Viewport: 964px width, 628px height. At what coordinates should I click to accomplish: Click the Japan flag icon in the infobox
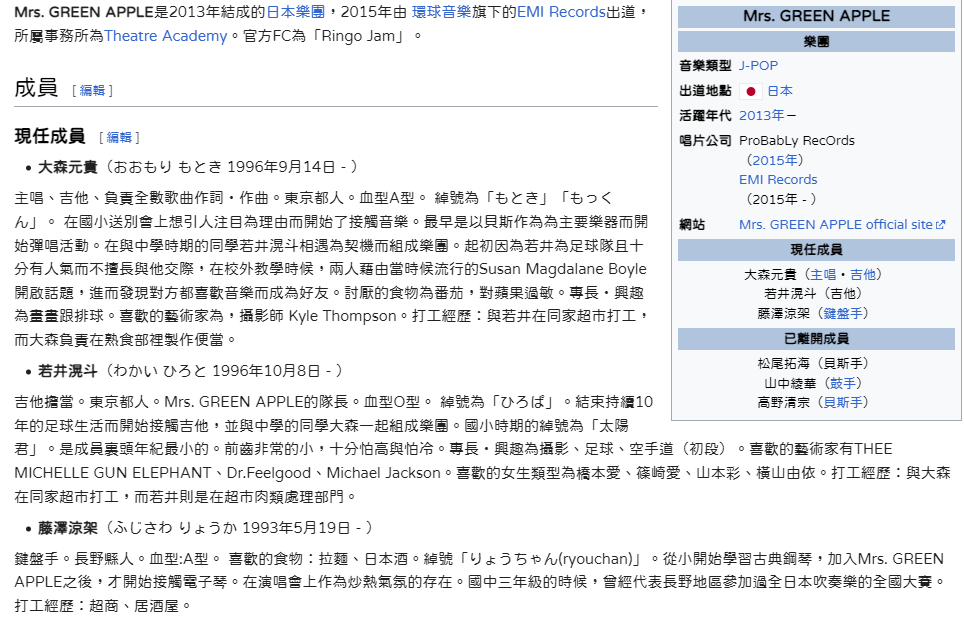tap(750, 91)
